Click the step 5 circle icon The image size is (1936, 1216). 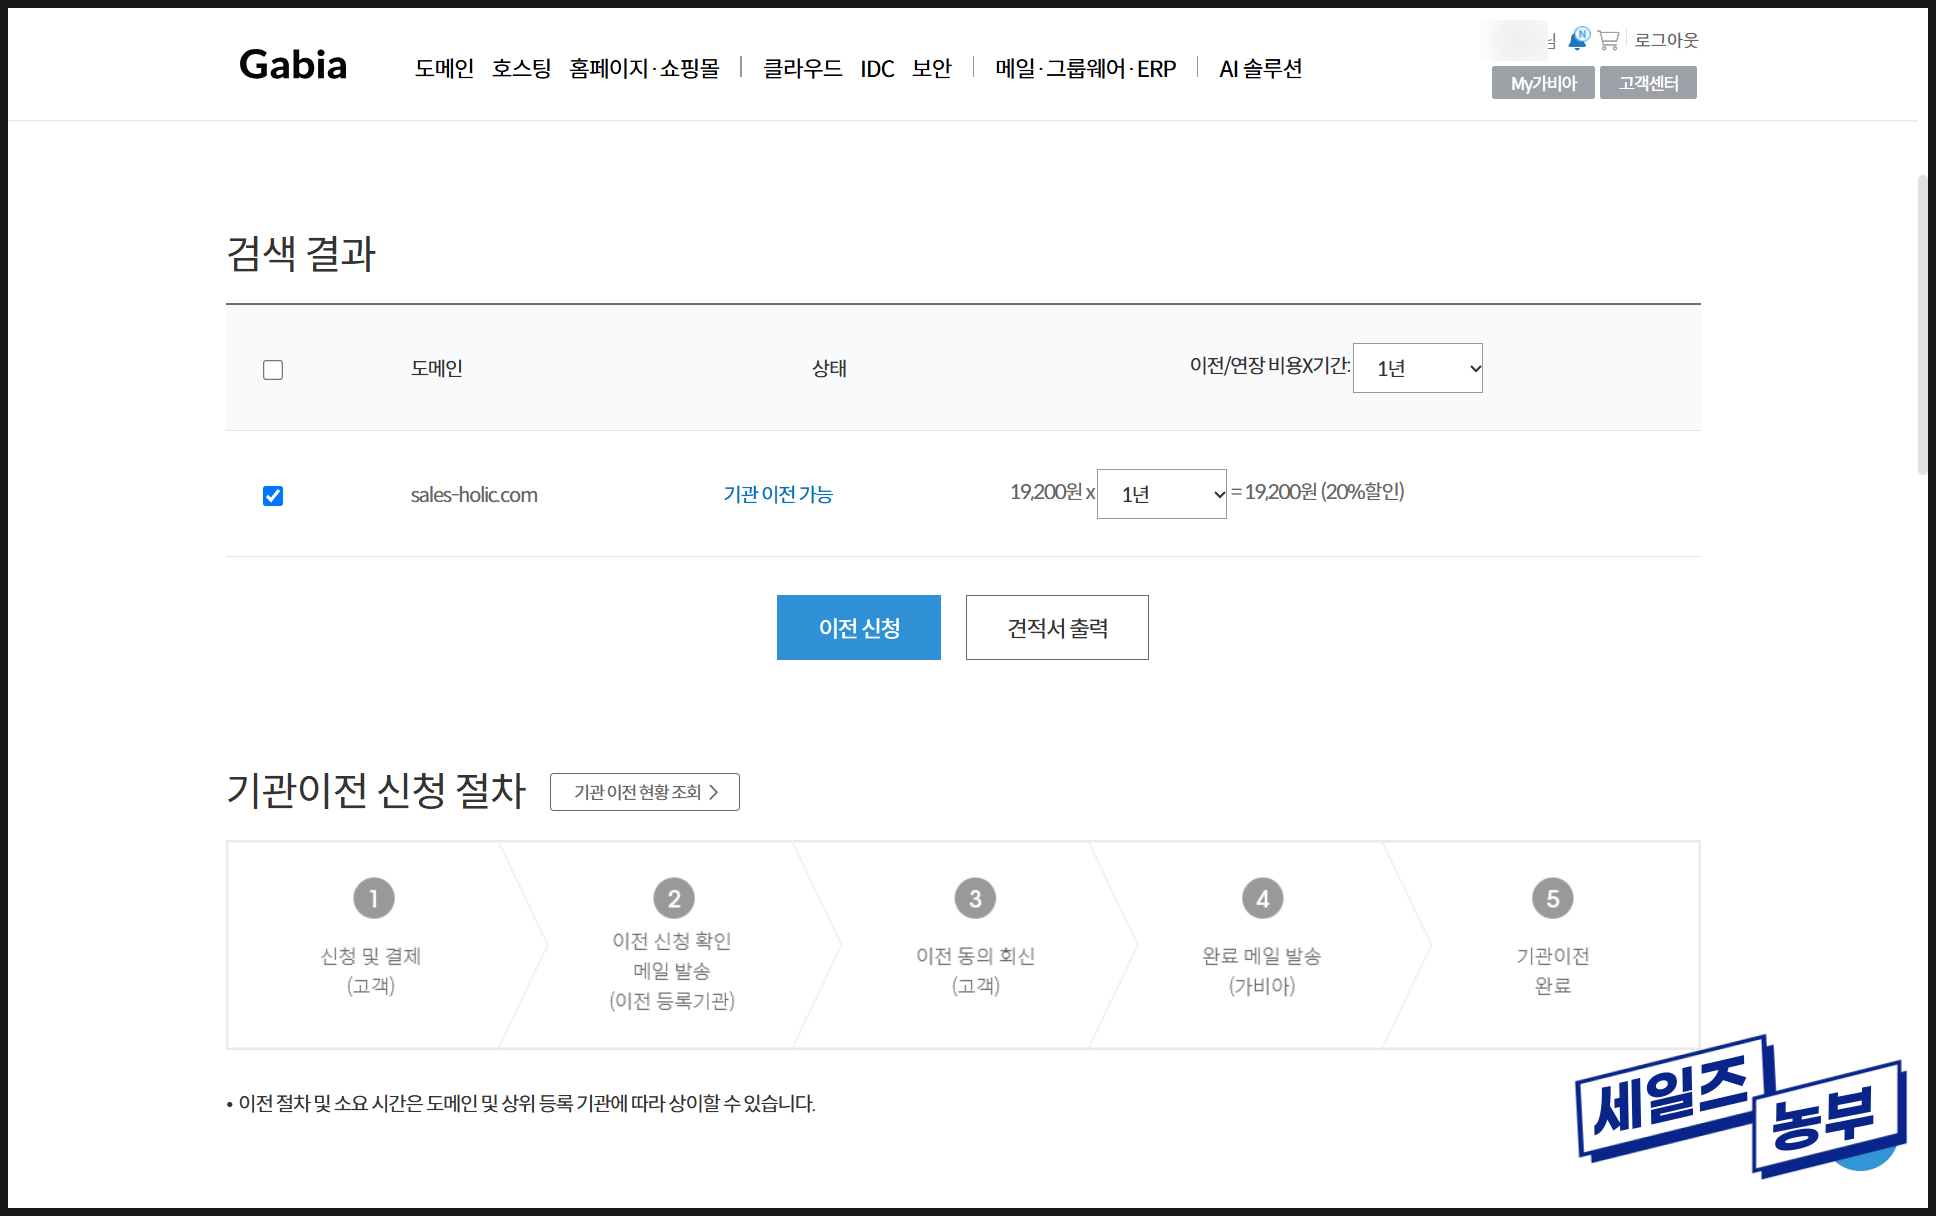tap(1552, 898)
